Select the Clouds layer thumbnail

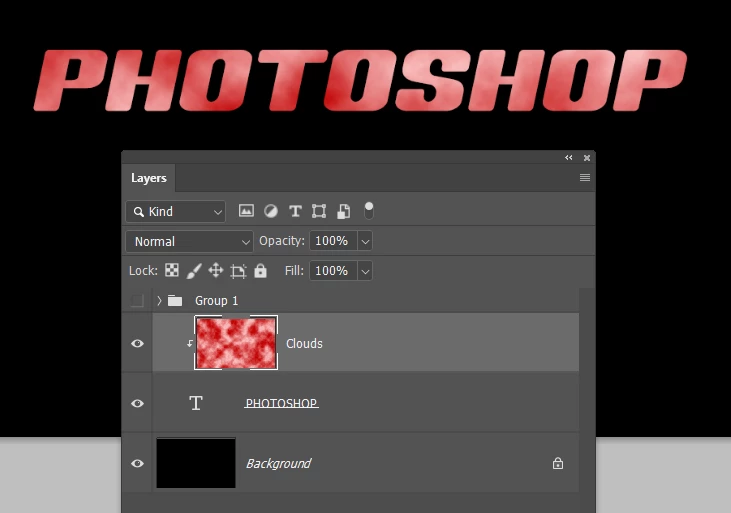[x=236, y=343]
